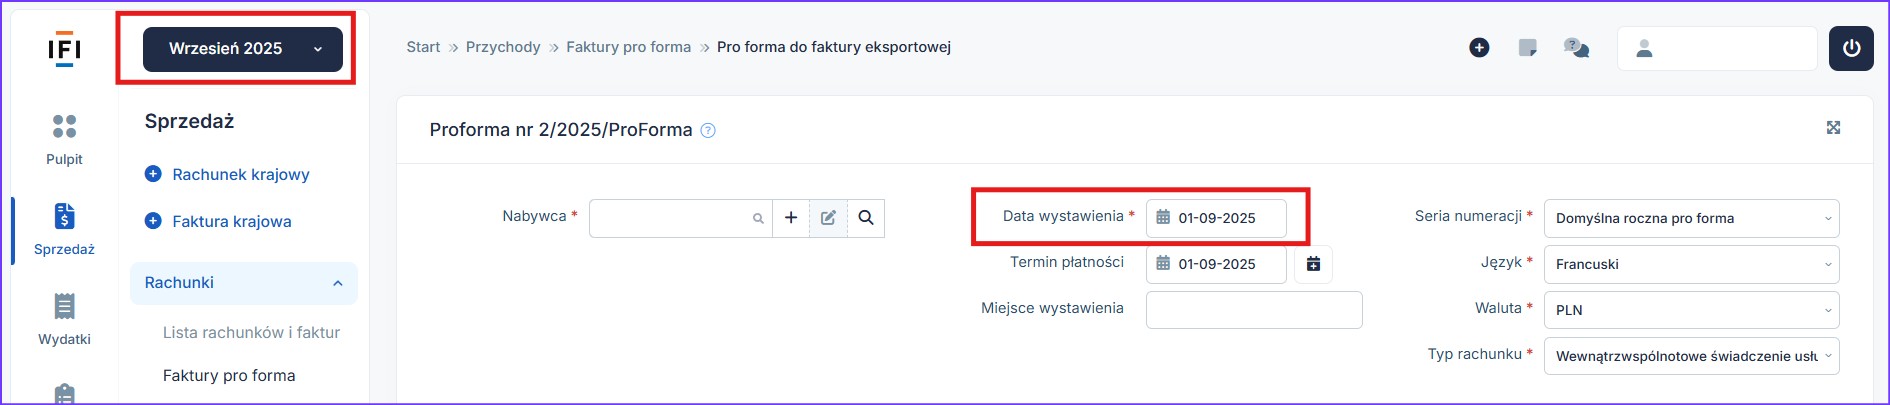This screenshot has width=1890, height=405.
Task: Expand the form to fullscreen
Action: click(1833, 128)
